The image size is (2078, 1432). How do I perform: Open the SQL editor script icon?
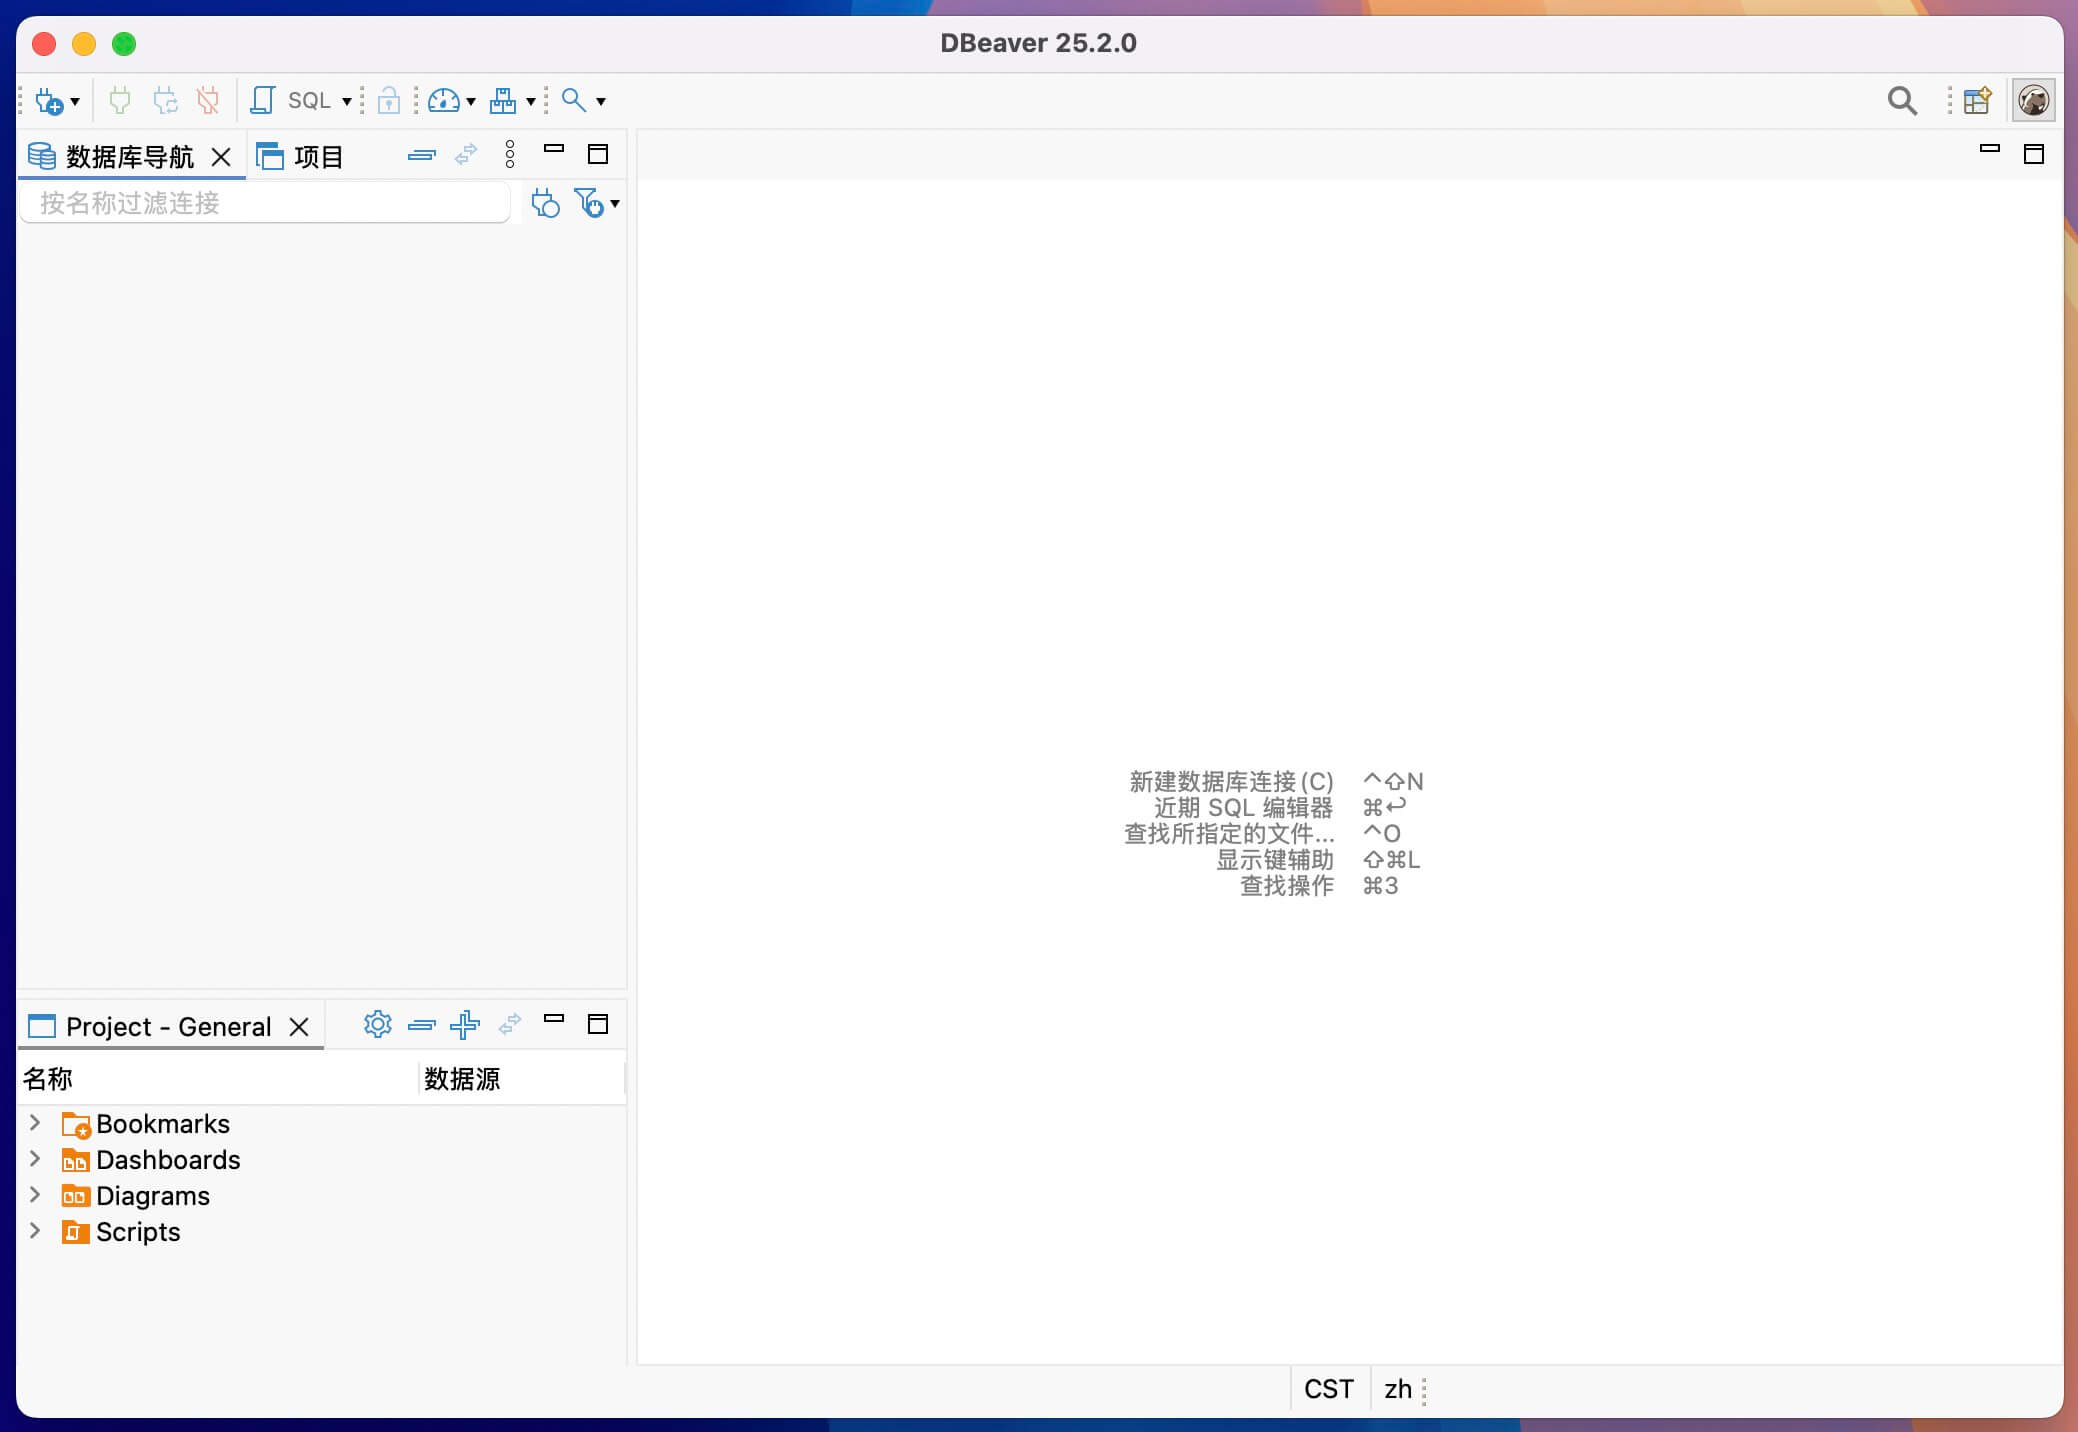[263, 100]
